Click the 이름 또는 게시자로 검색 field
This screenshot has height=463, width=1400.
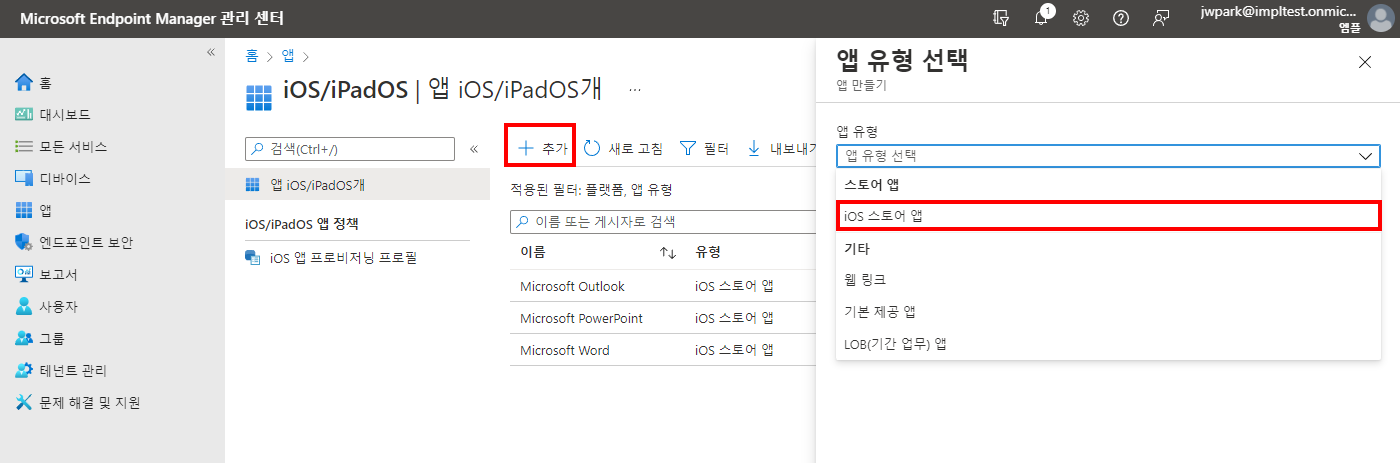663,221
